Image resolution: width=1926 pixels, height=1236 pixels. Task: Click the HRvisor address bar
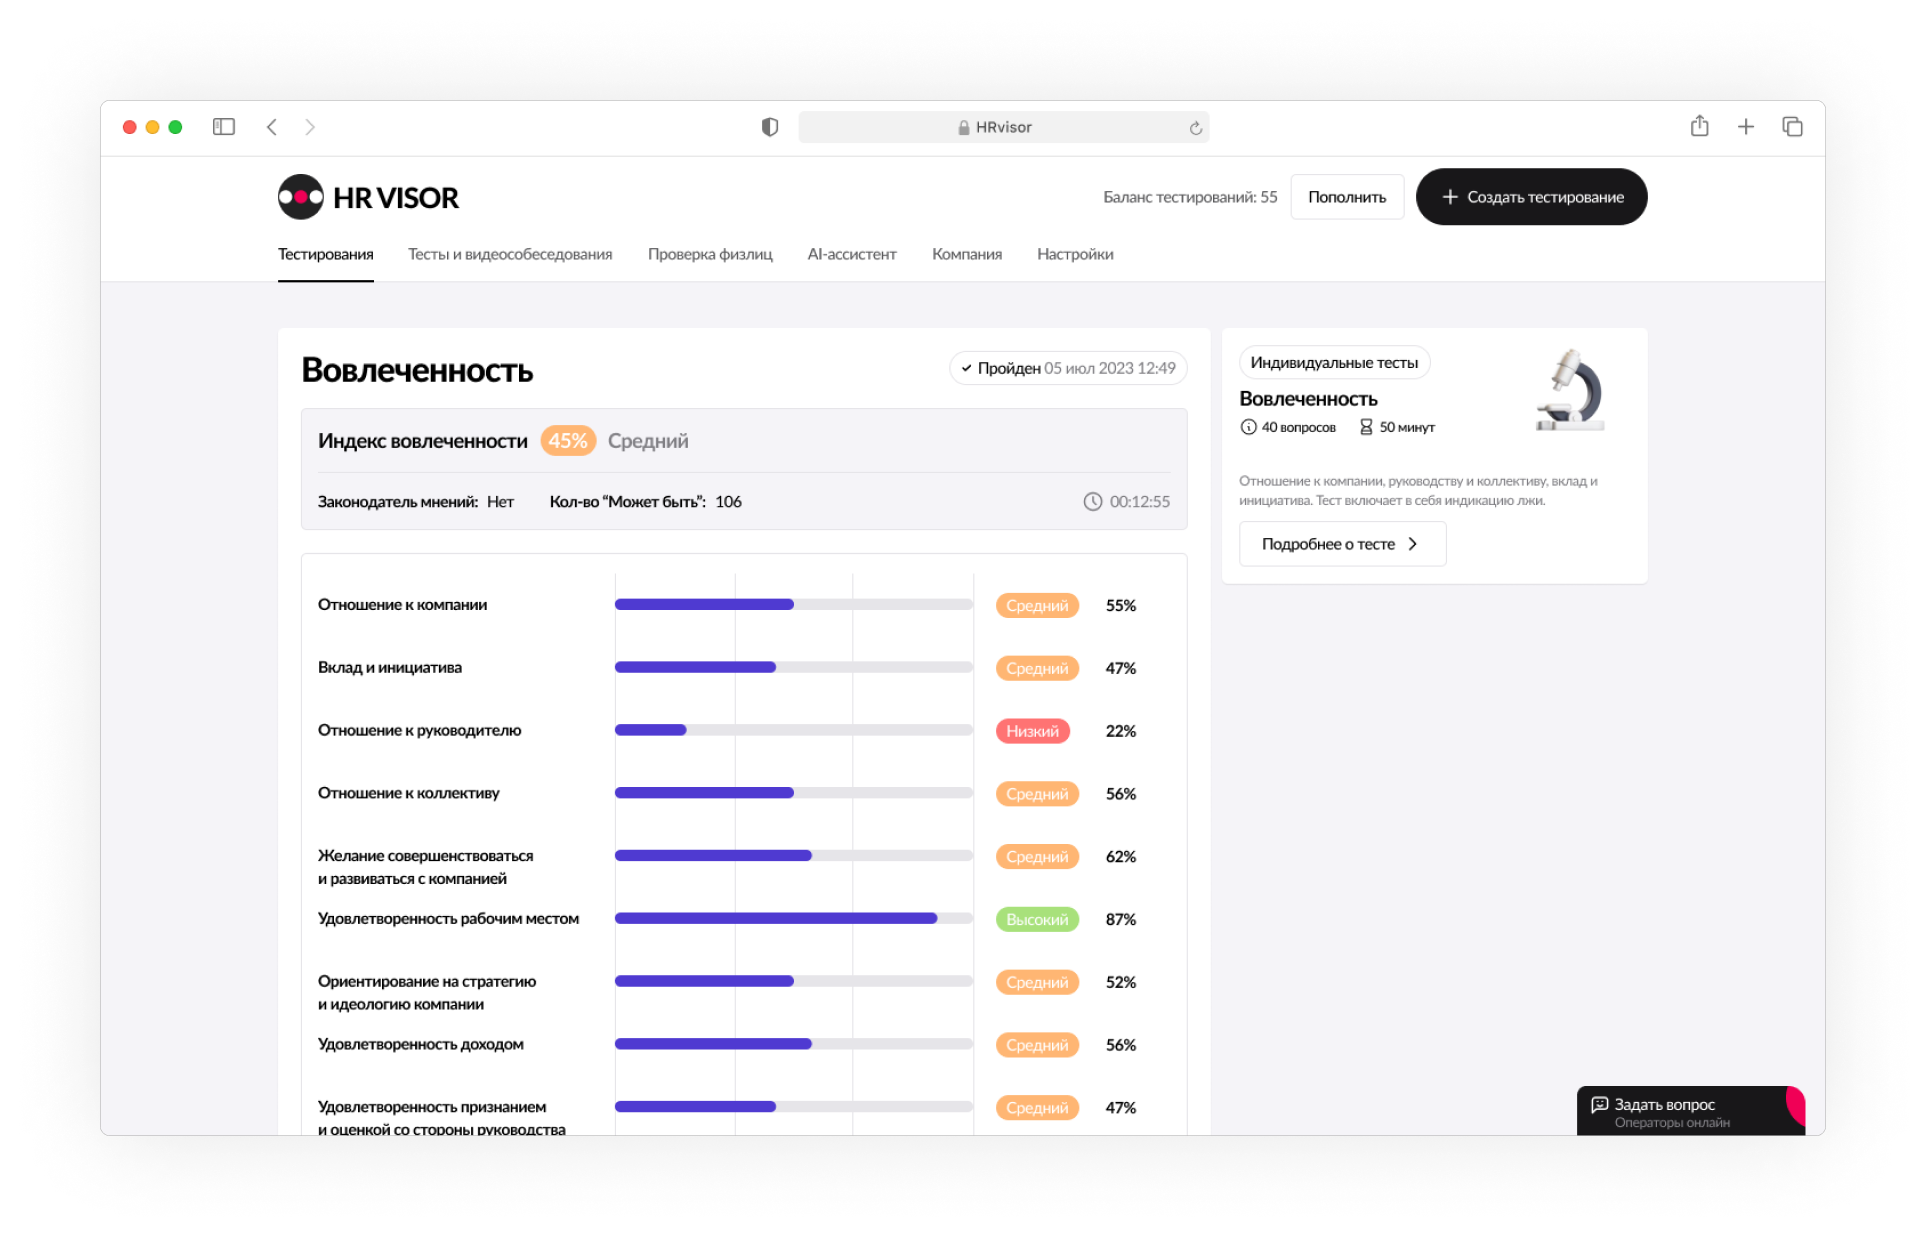point(1003,127)
